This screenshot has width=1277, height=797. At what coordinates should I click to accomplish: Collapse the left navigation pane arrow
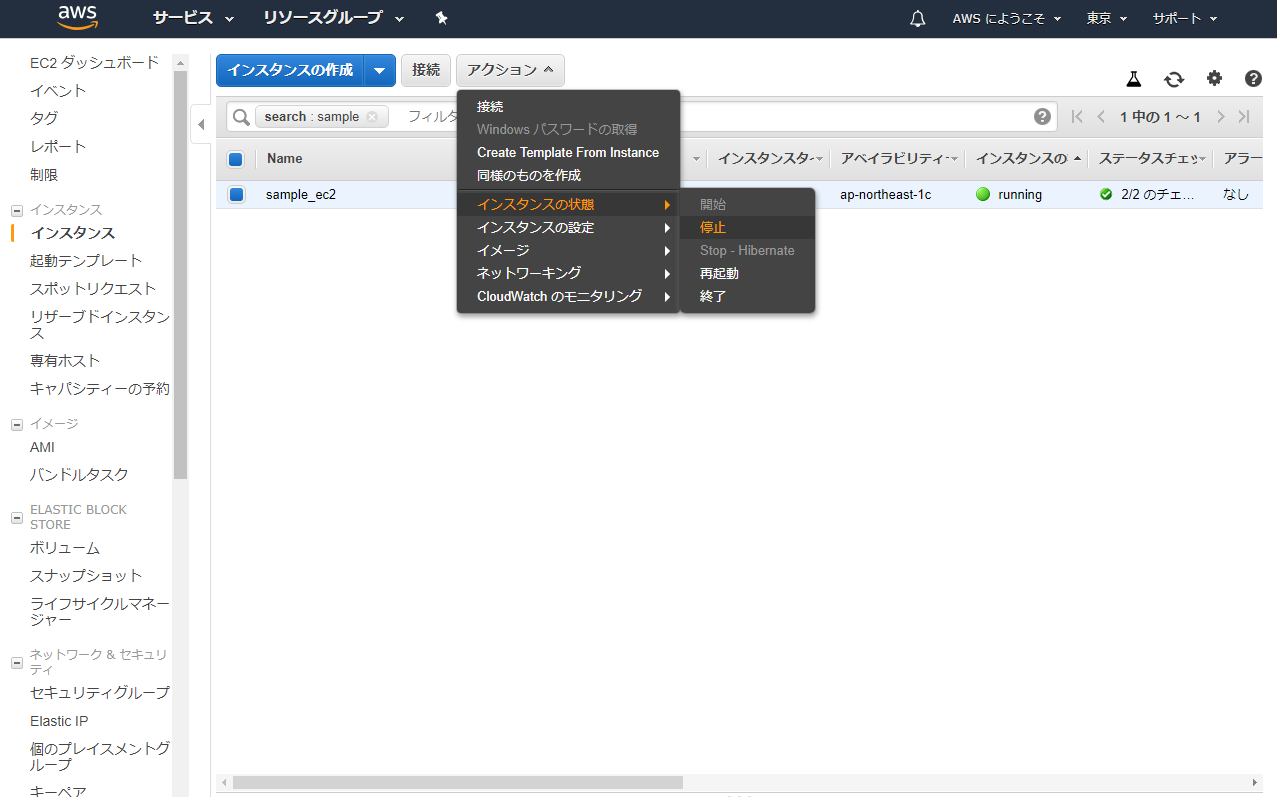coord(200,124)
